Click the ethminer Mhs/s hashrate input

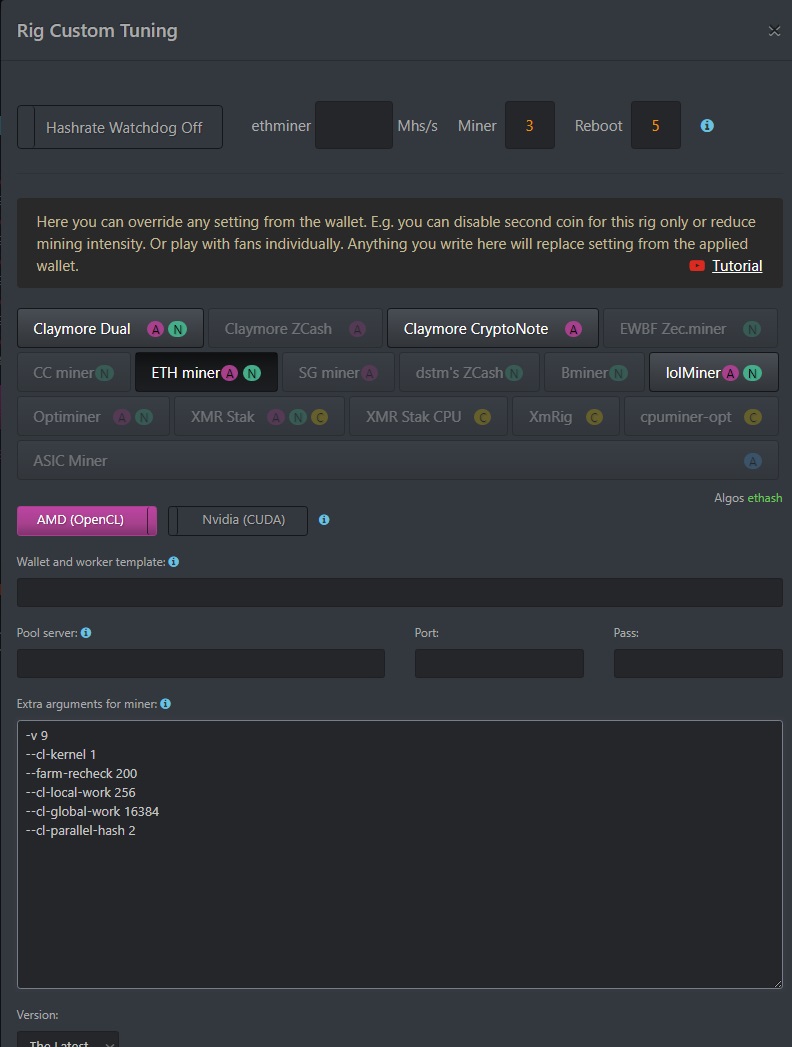coord(354,125)
